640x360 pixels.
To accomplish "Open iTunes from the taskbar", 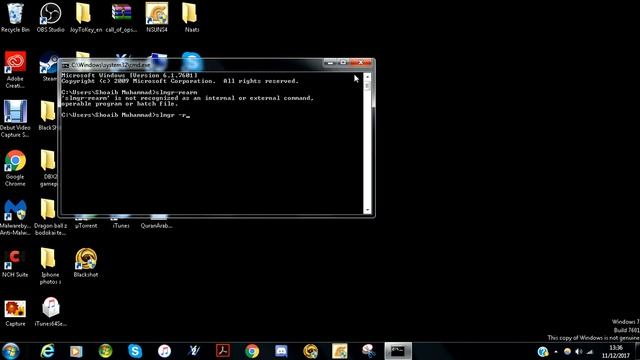I will pos(164,351).
